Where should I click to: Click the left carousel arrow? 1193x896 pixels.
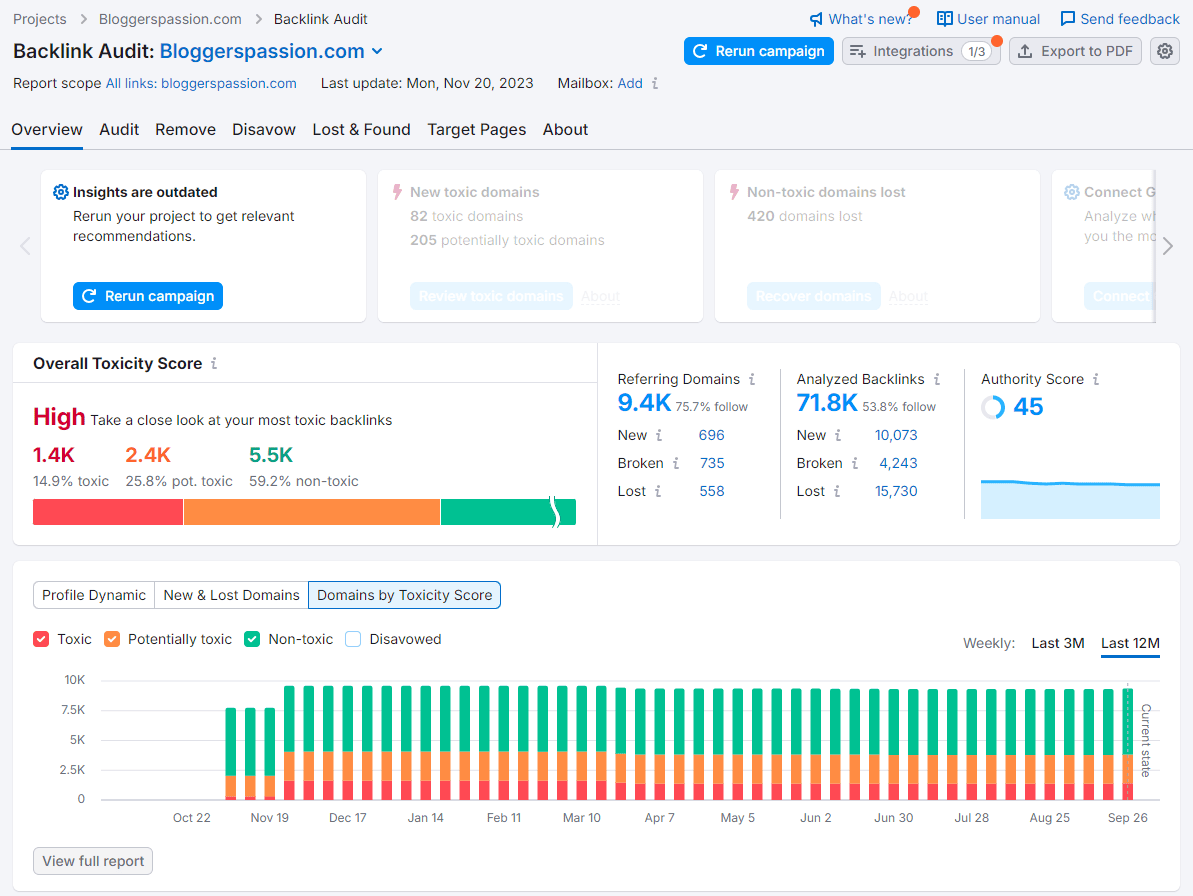point(25,245)
